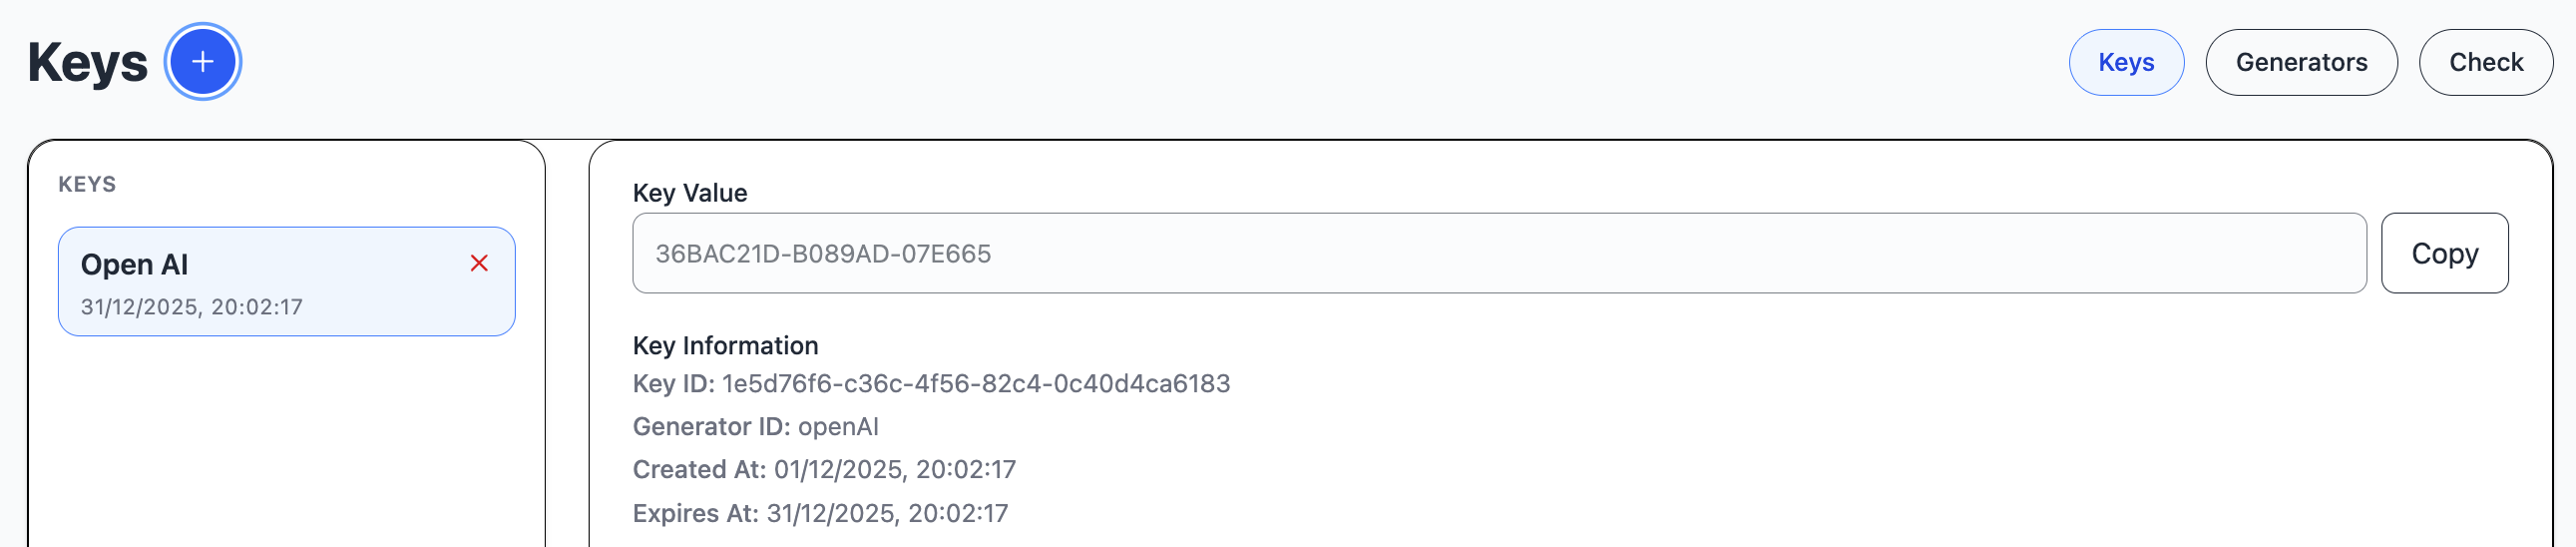This screenshot has width=2576, height=547.
Task: Click the Key Value field label
Action: point(689,193)
